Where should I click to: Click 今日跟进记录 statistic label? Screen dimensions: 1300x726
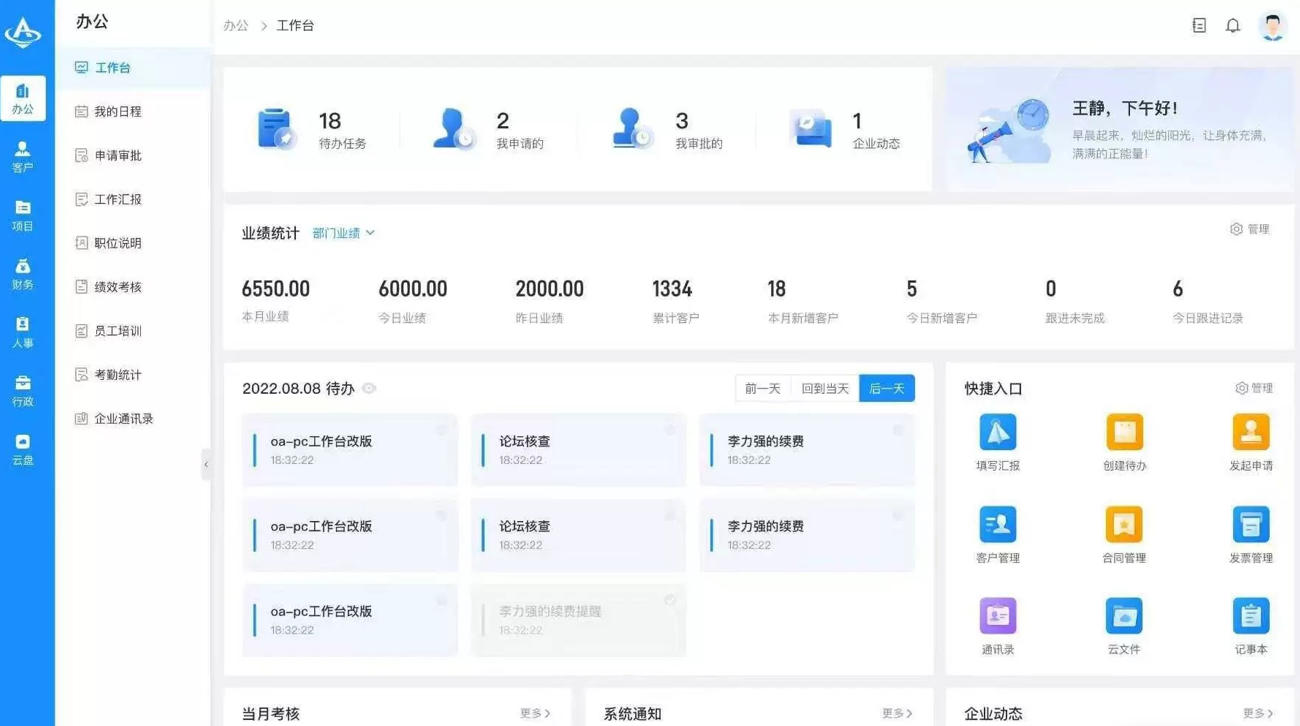[x=1208, y=318]
